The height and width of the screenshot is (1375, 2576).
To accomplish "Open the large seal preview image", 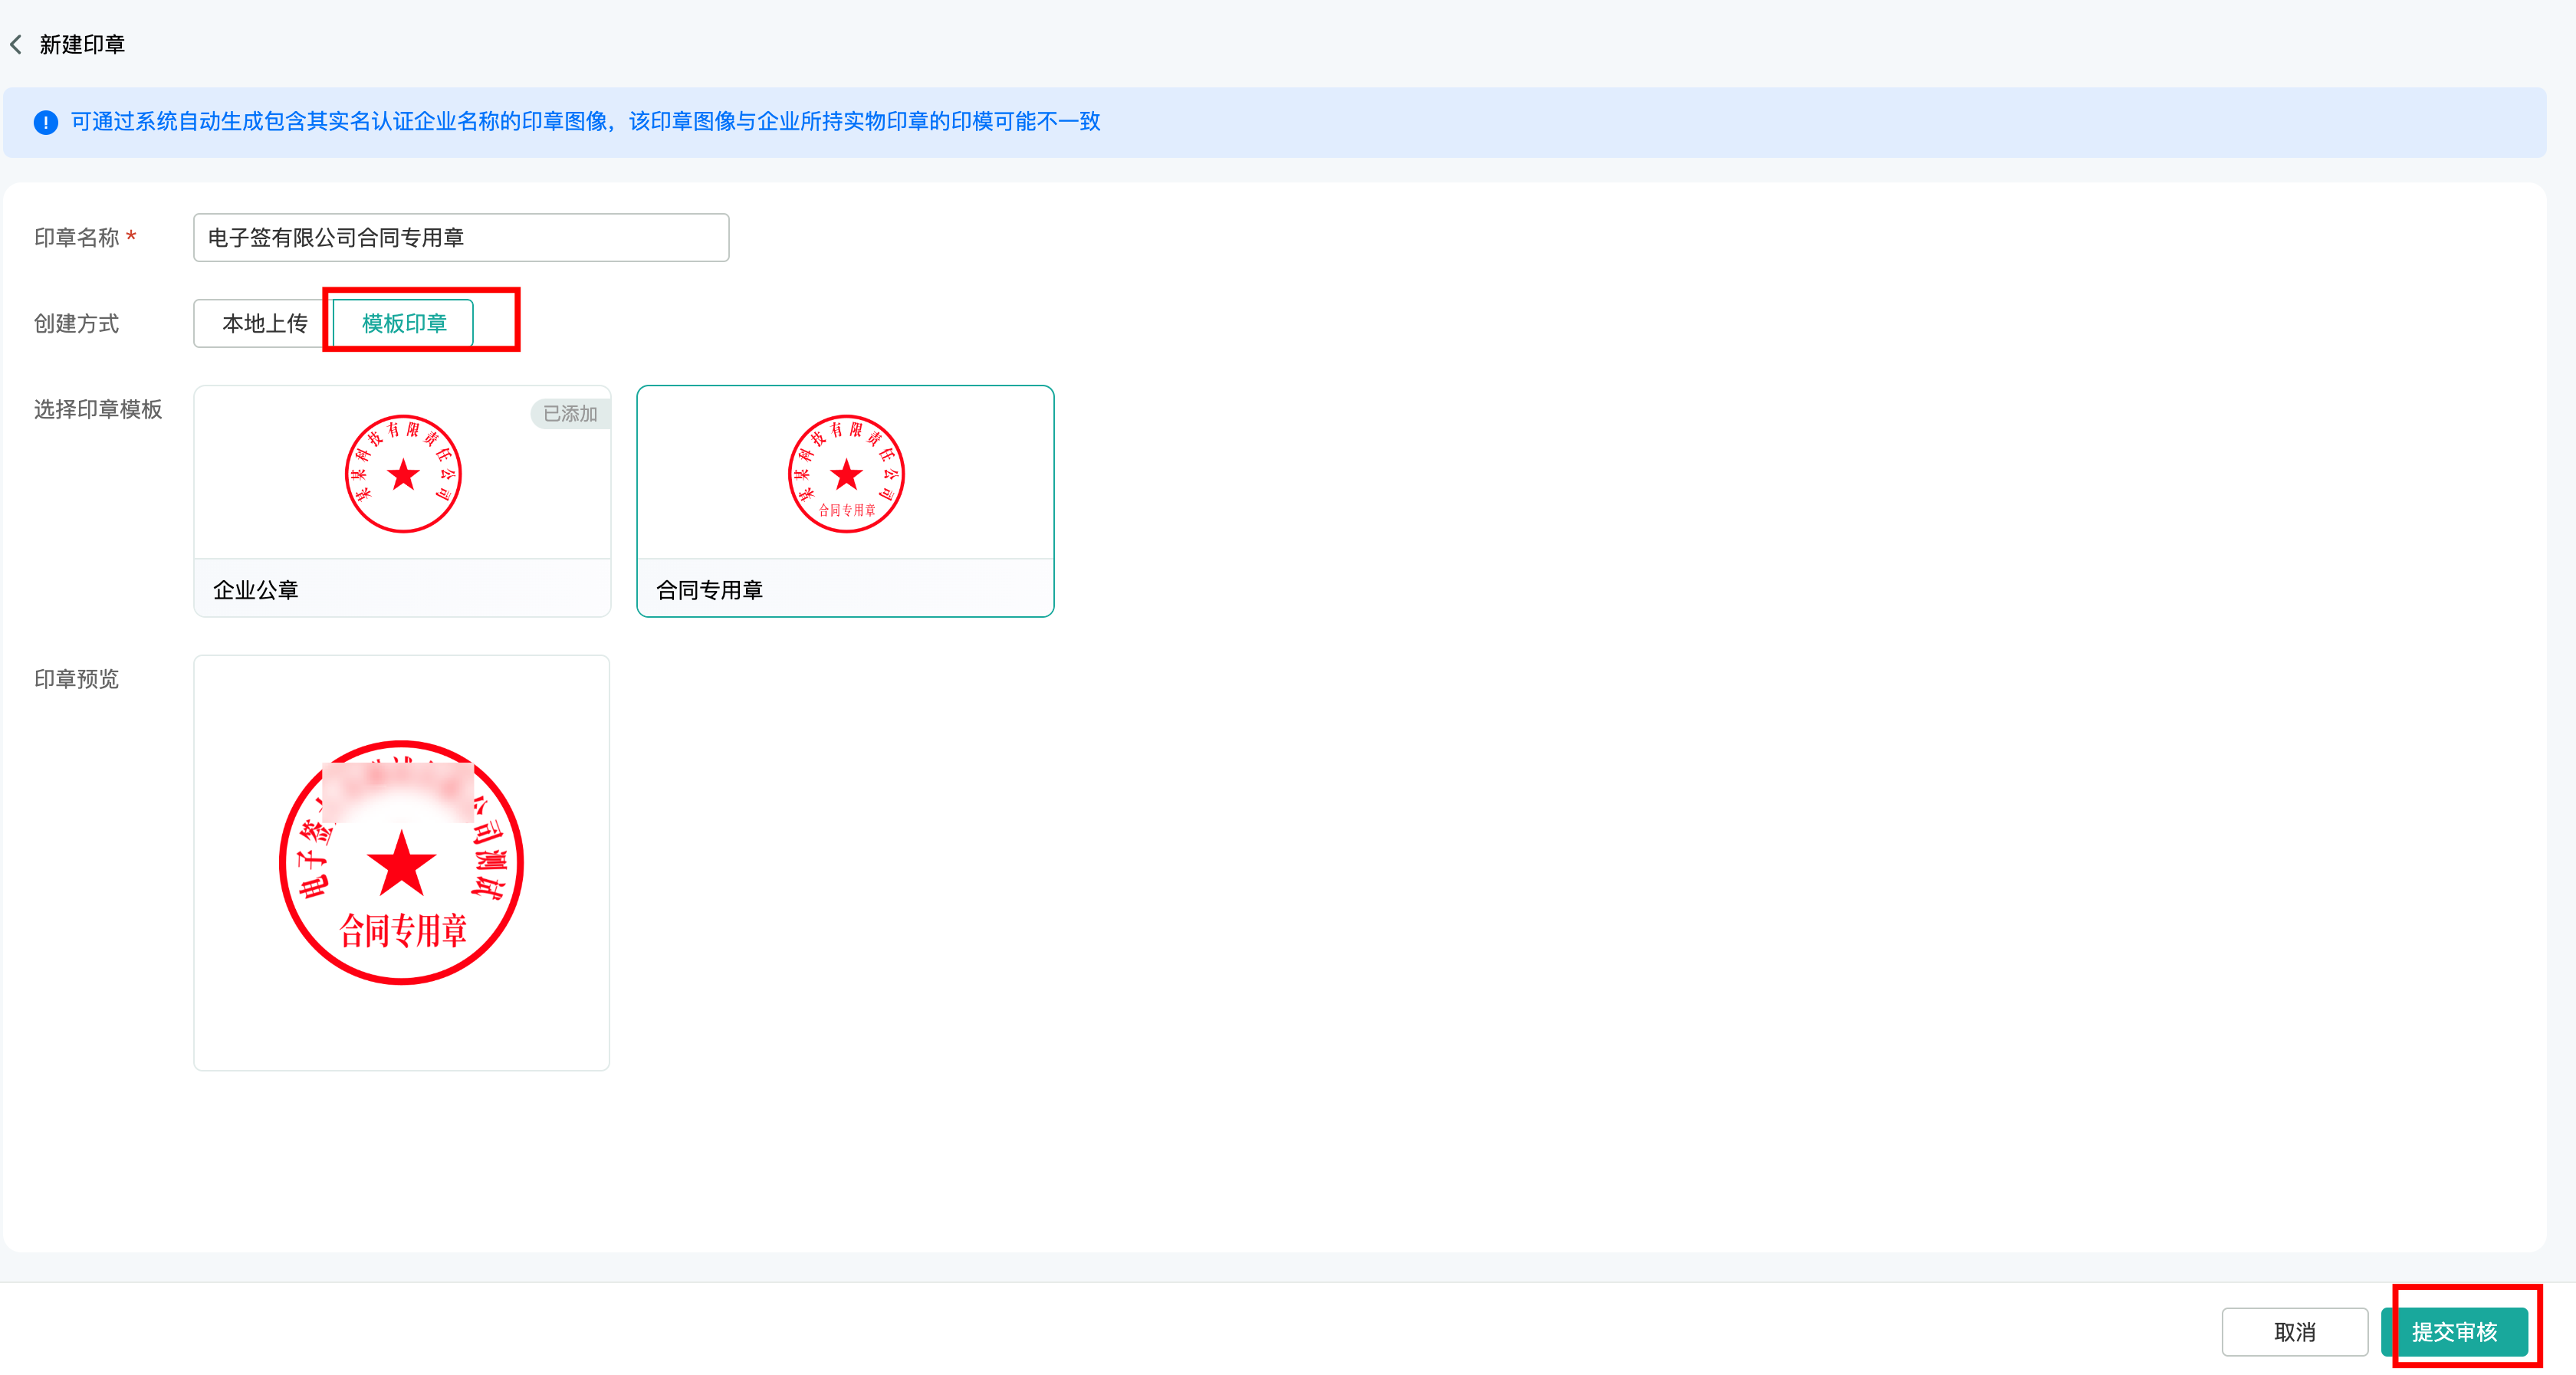I will [402, 863].
